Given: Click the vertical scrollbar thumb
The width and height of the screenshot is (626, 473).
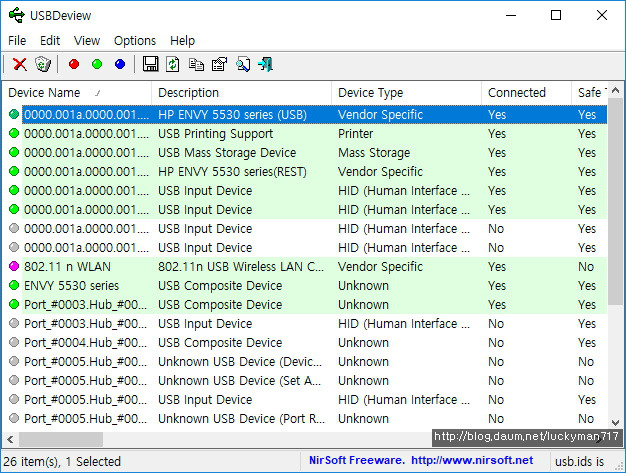Looking at the screenshot, I should (x=615, y=202).
